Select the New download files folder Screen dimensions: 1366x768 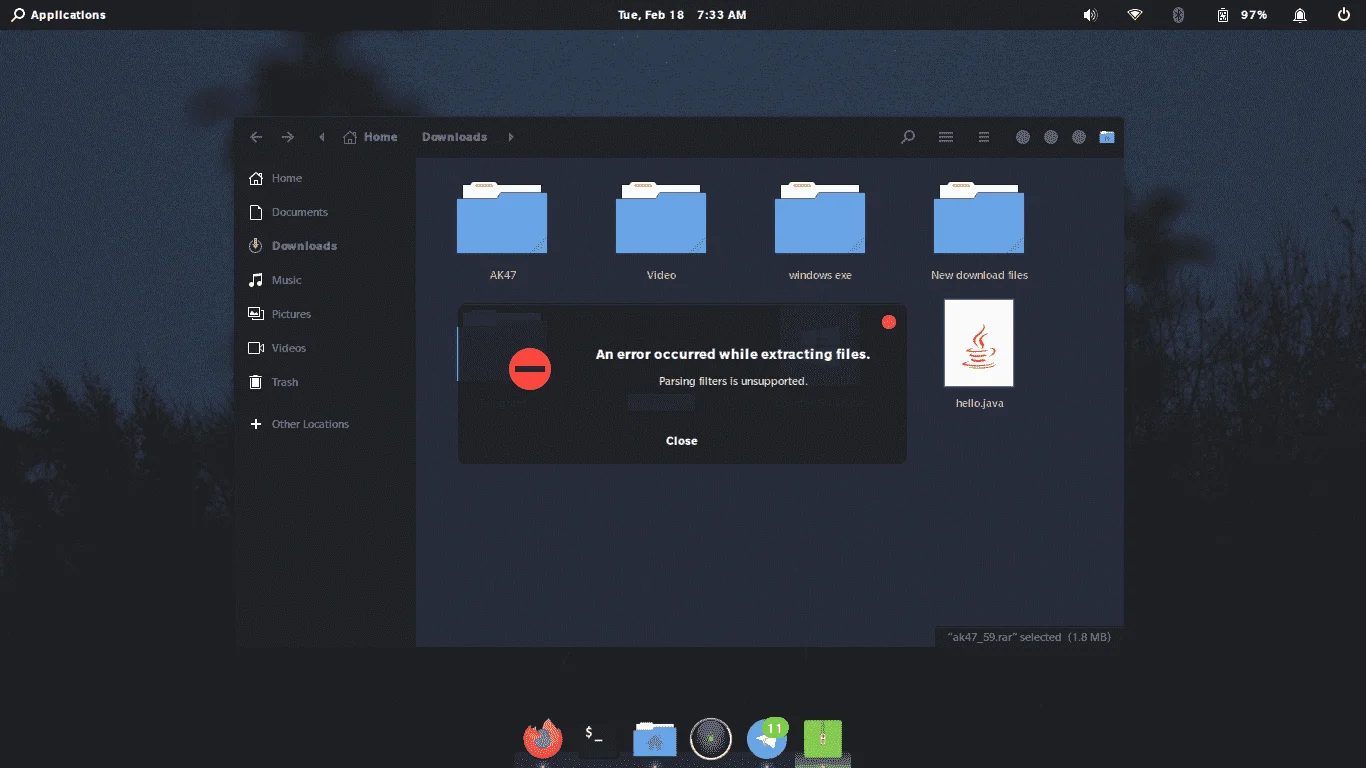point(979,231)
